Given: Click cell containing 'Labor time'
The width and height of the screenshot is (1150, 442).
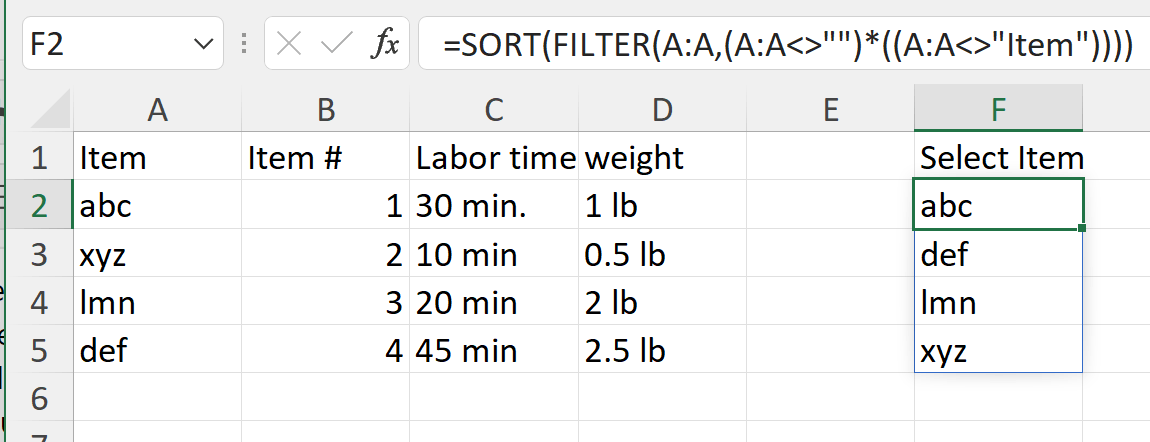Looking at the screenshot, I should 494,158.
